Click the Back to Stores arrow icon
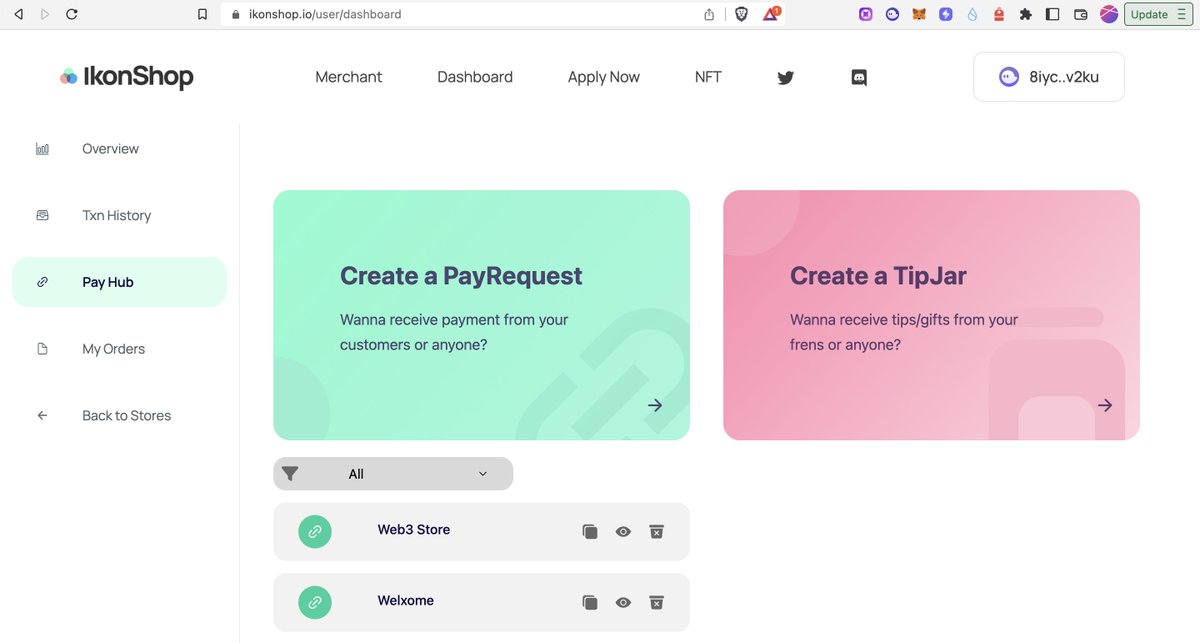 point(42,415)
